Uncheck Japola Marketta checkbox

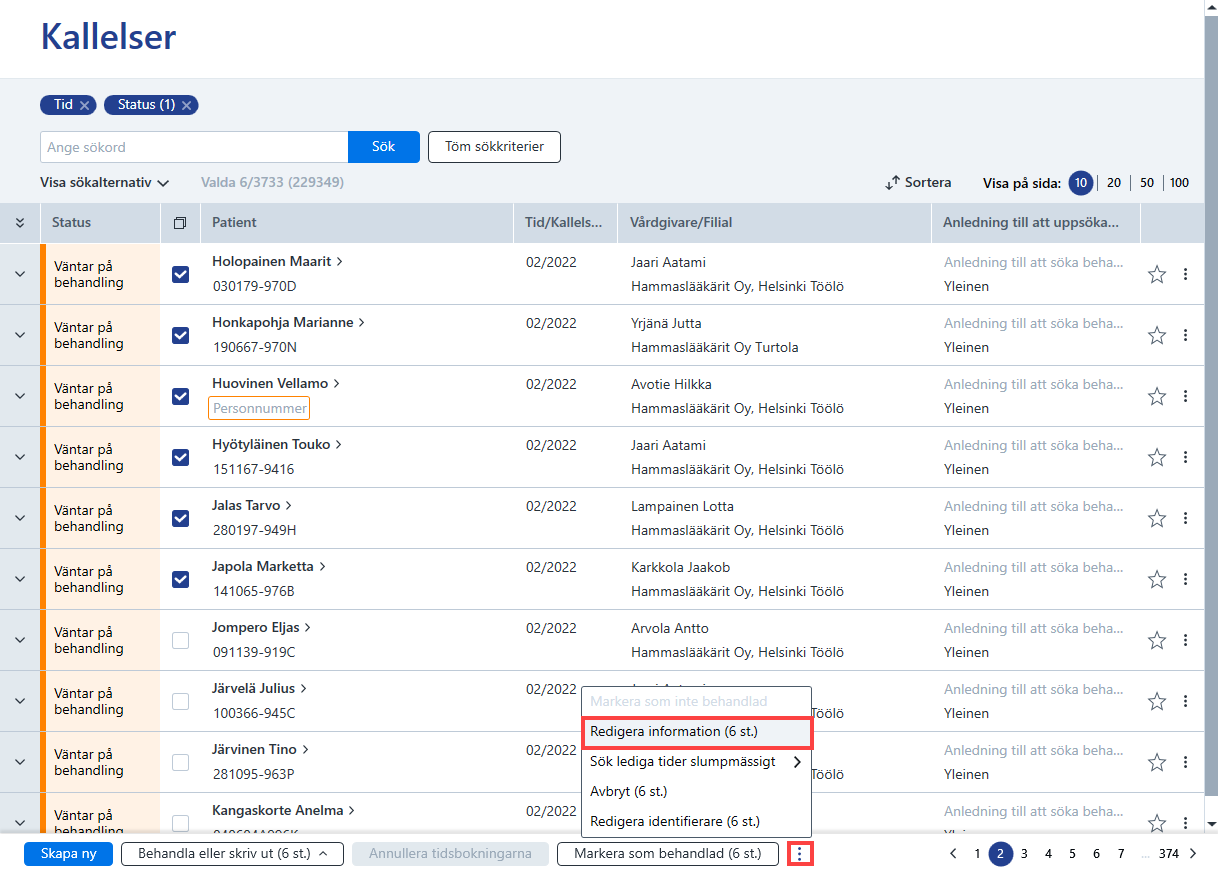click(180, 579)
